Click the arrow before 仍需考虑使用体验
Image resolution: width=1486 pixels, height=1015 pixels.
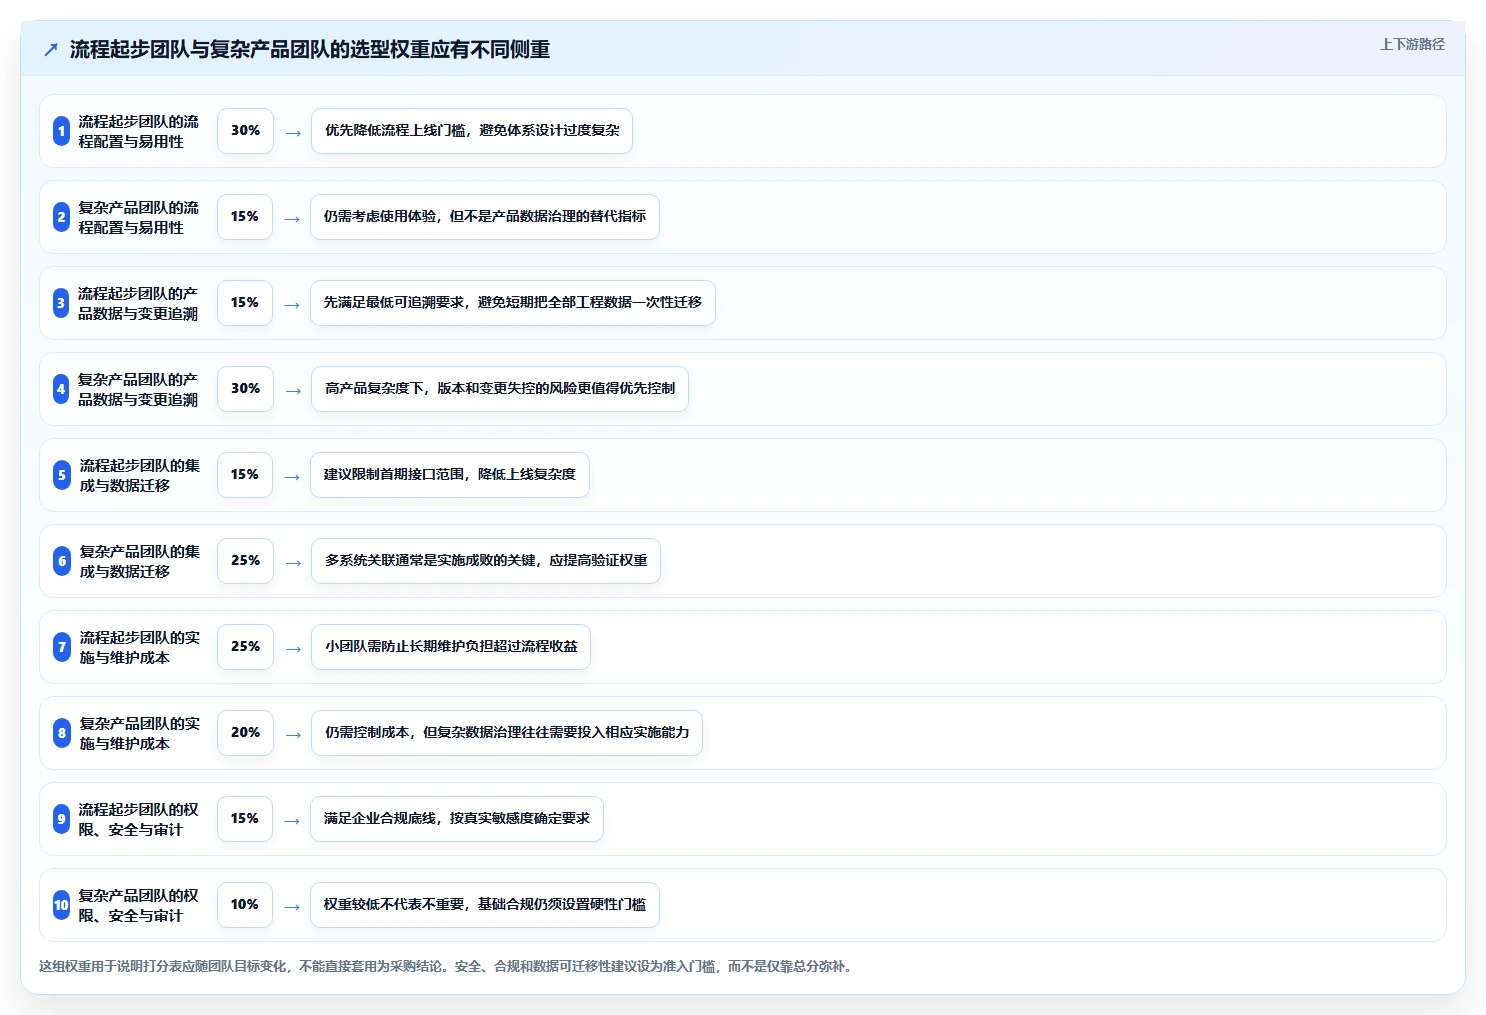(292, 218)
